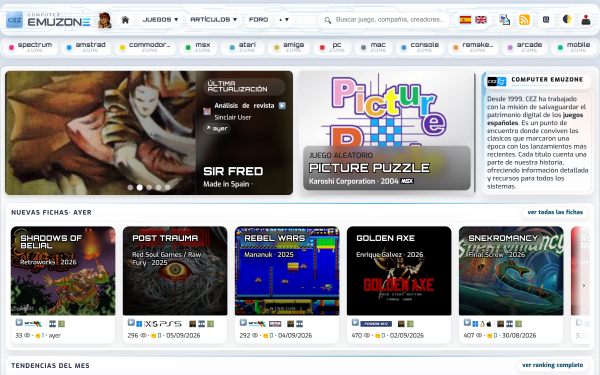
Task: Advance new fichas carousel right arrow
Action: [584, 285]
